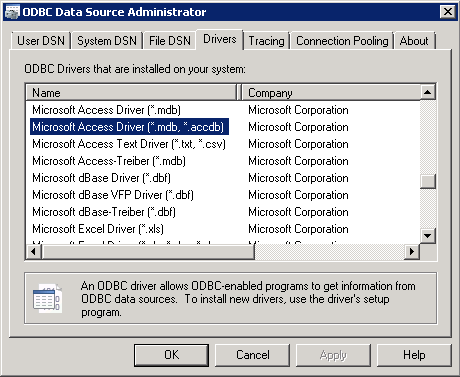Sort drivers by the Company column header
Screen dimensions: 460x377
point(331,92)
